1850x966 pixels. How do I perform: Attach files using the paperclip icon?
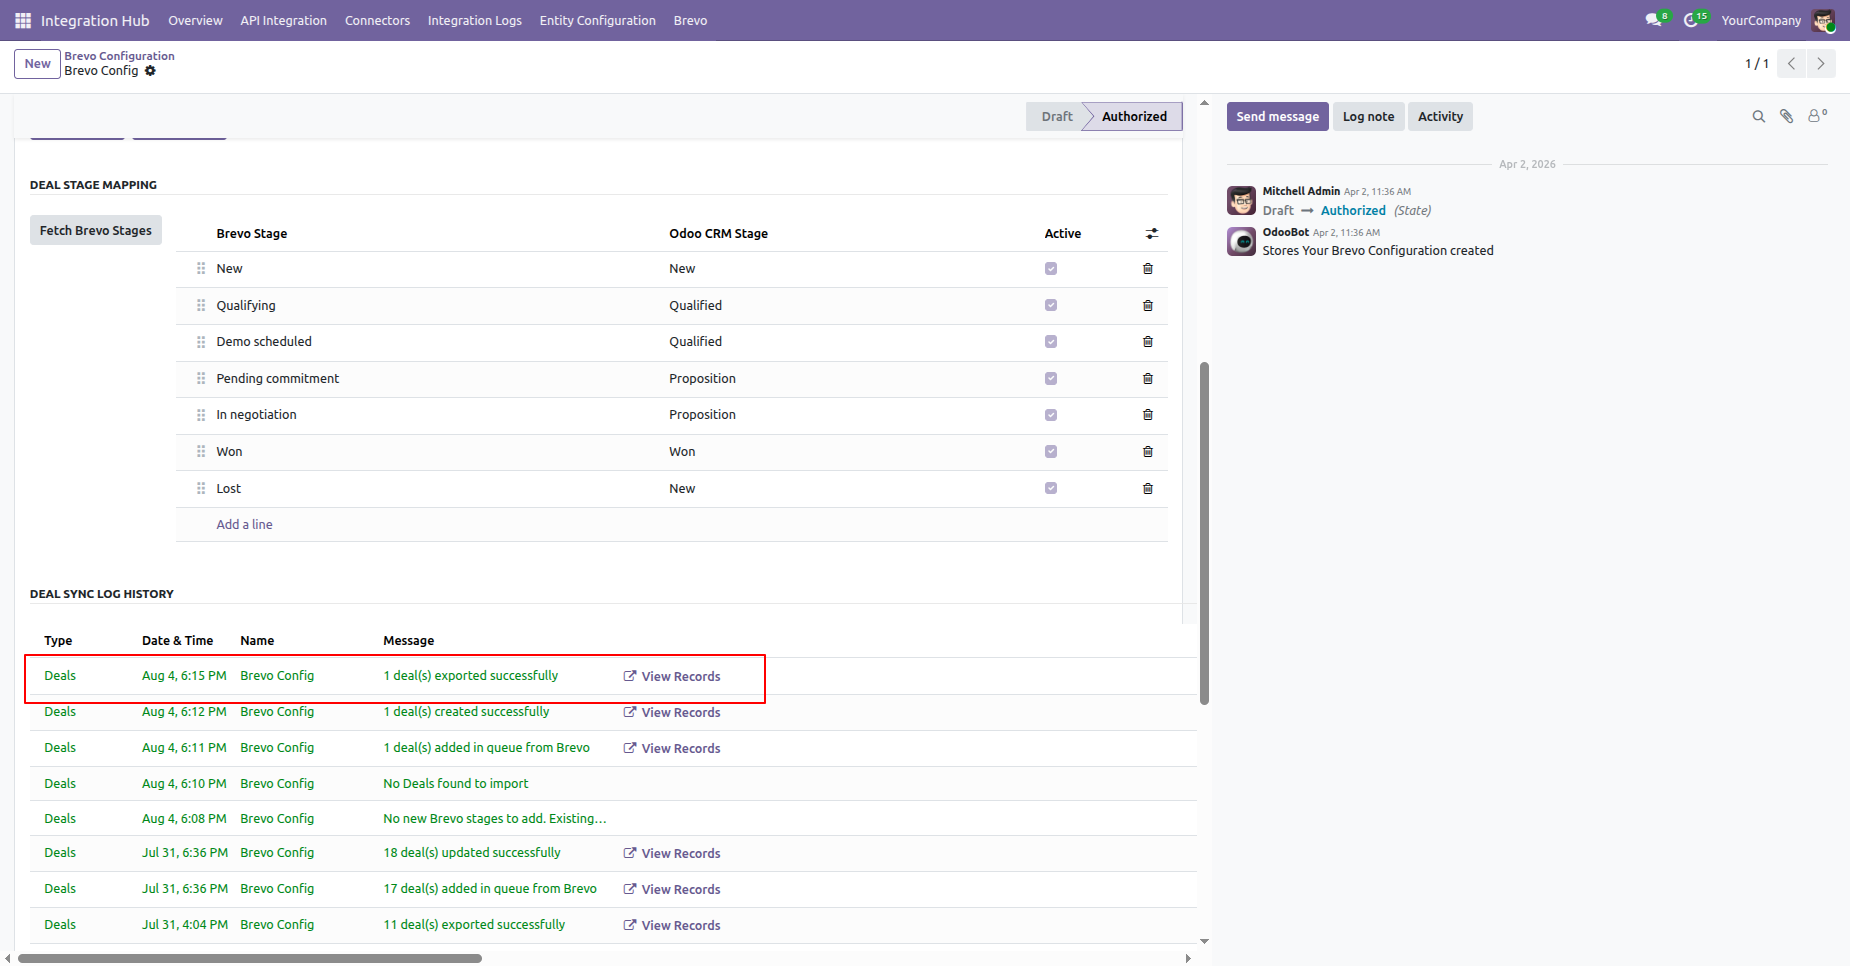[x=1786, y=117]
